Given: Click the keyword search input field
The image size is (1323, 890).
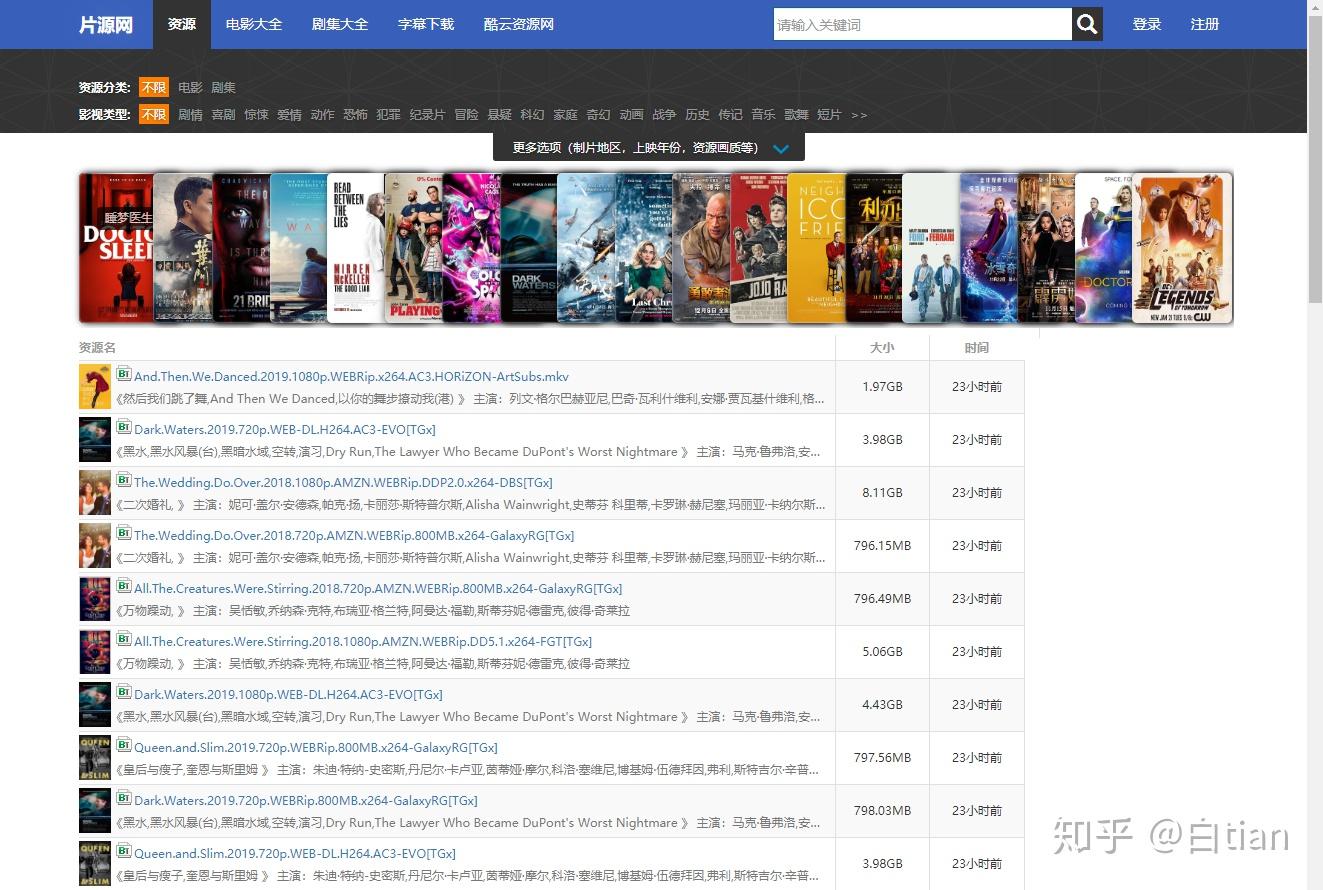Looking at the screenshot, I should [x=923, y=24].
